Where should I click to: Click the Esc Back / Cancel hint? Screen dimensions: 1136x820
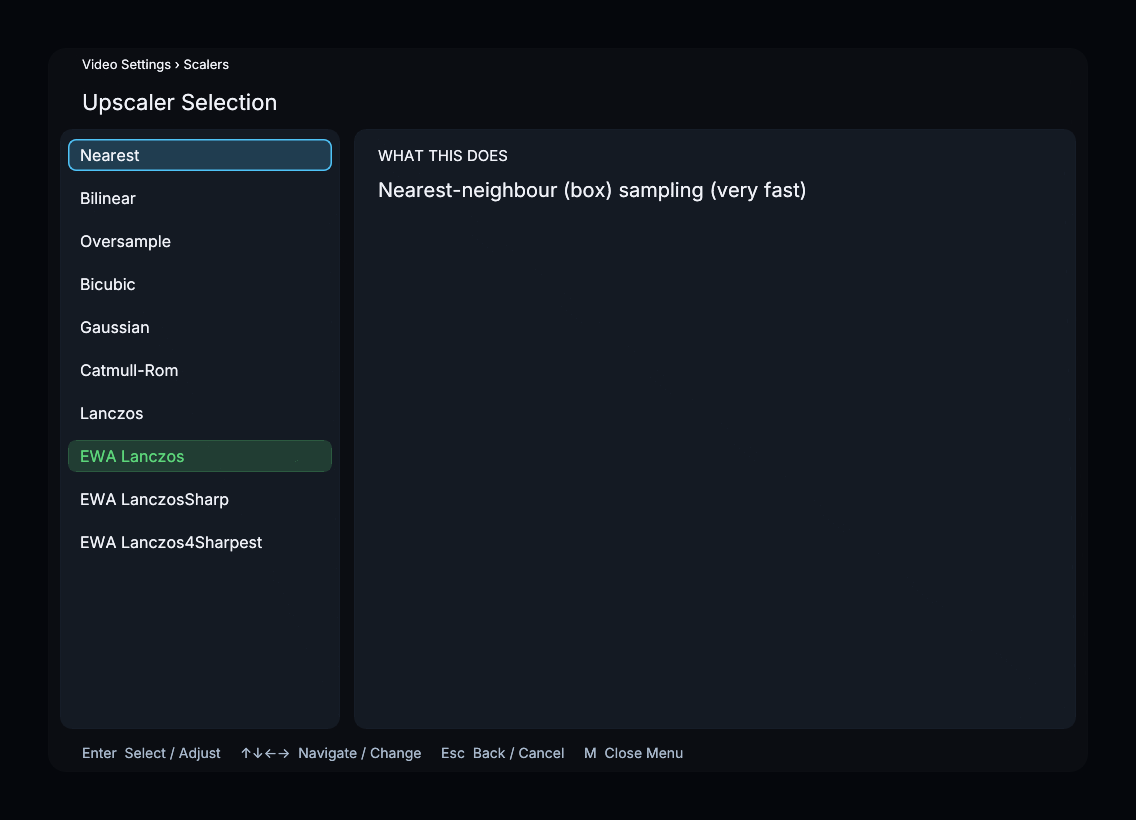[503, 753]
